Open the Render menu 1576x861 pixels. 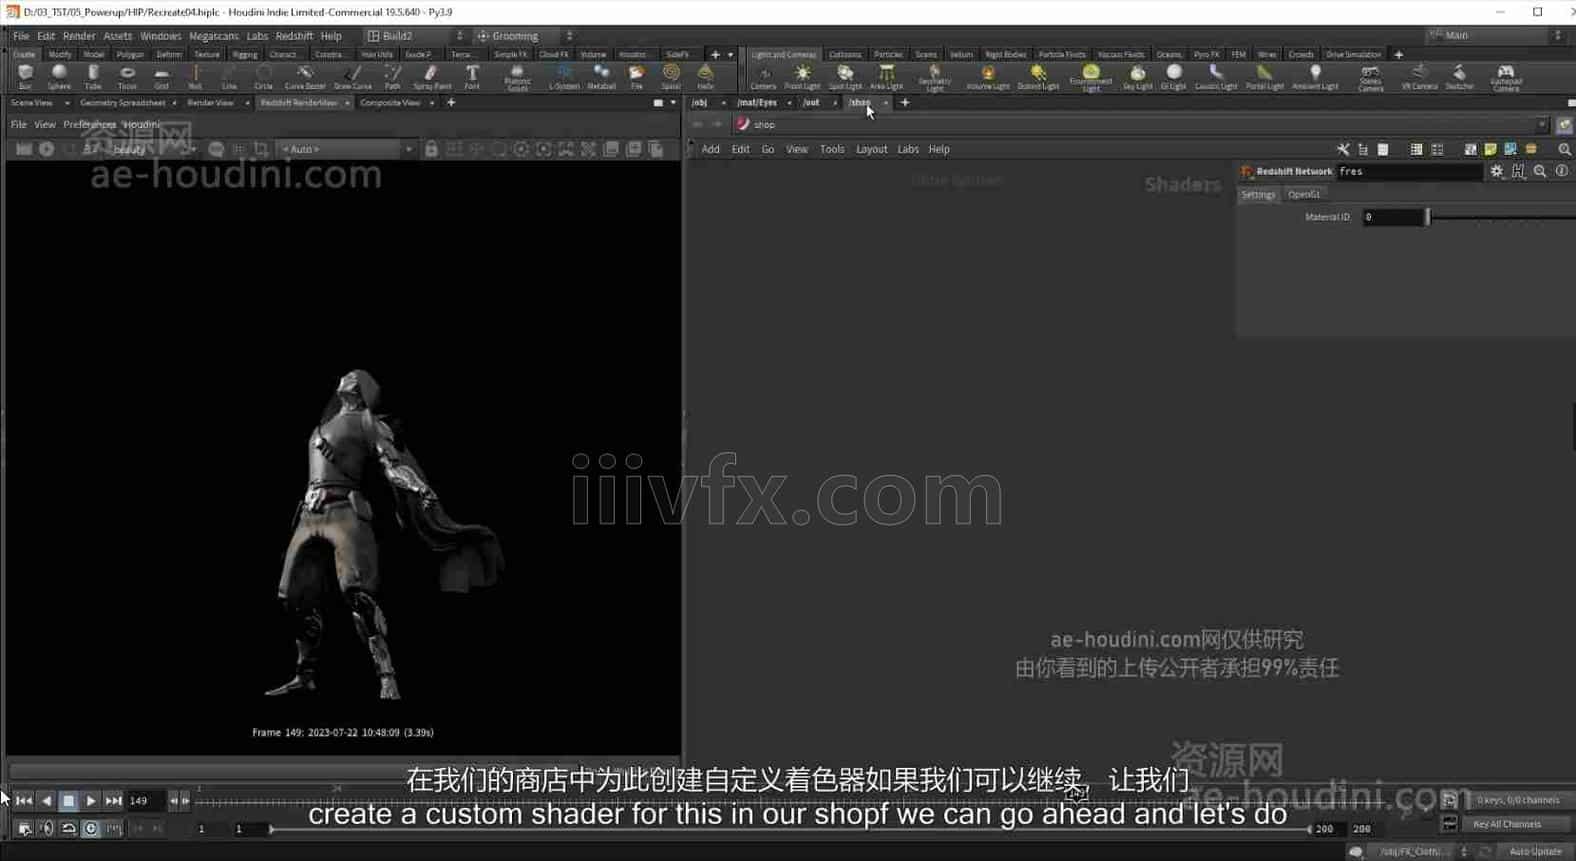pyautogui.click(x=79, y=35)
